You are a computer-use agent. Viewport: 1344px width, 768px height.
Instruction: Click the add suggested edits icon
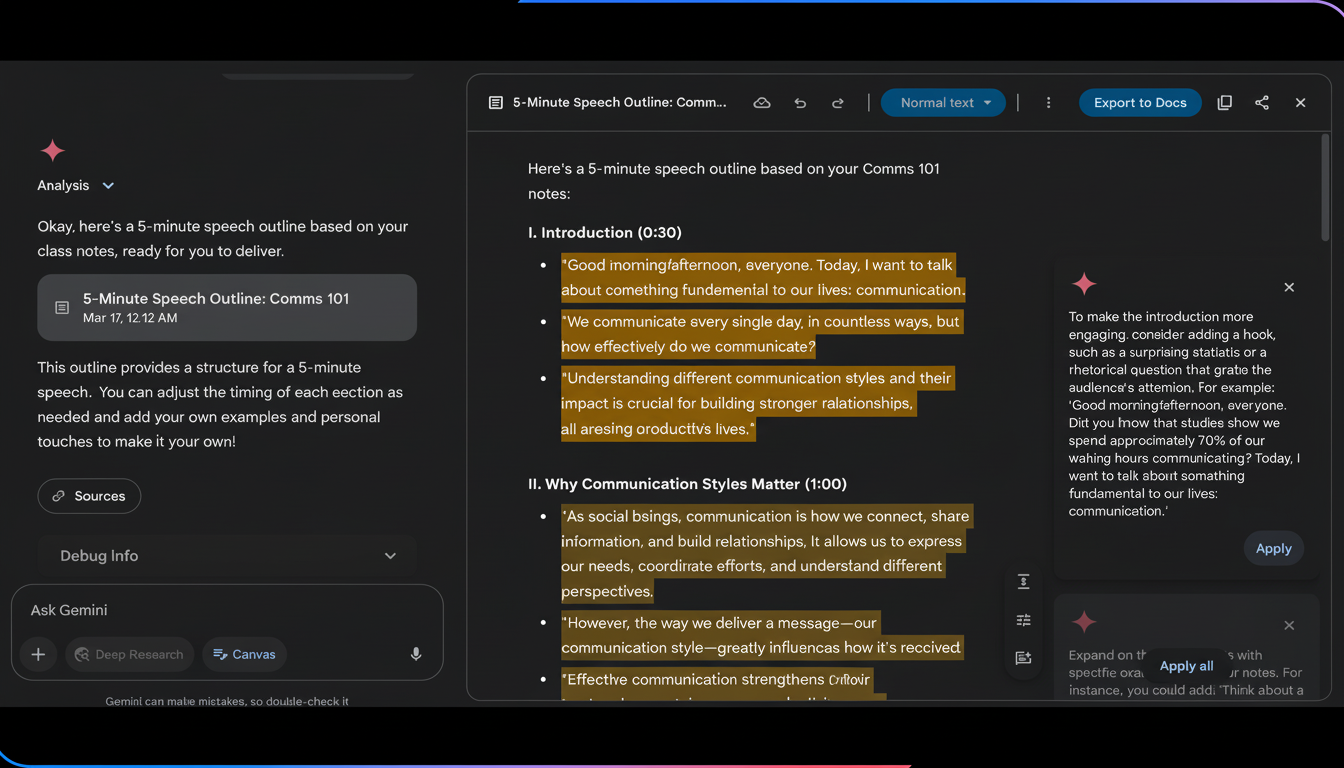tap(1023, 657)
